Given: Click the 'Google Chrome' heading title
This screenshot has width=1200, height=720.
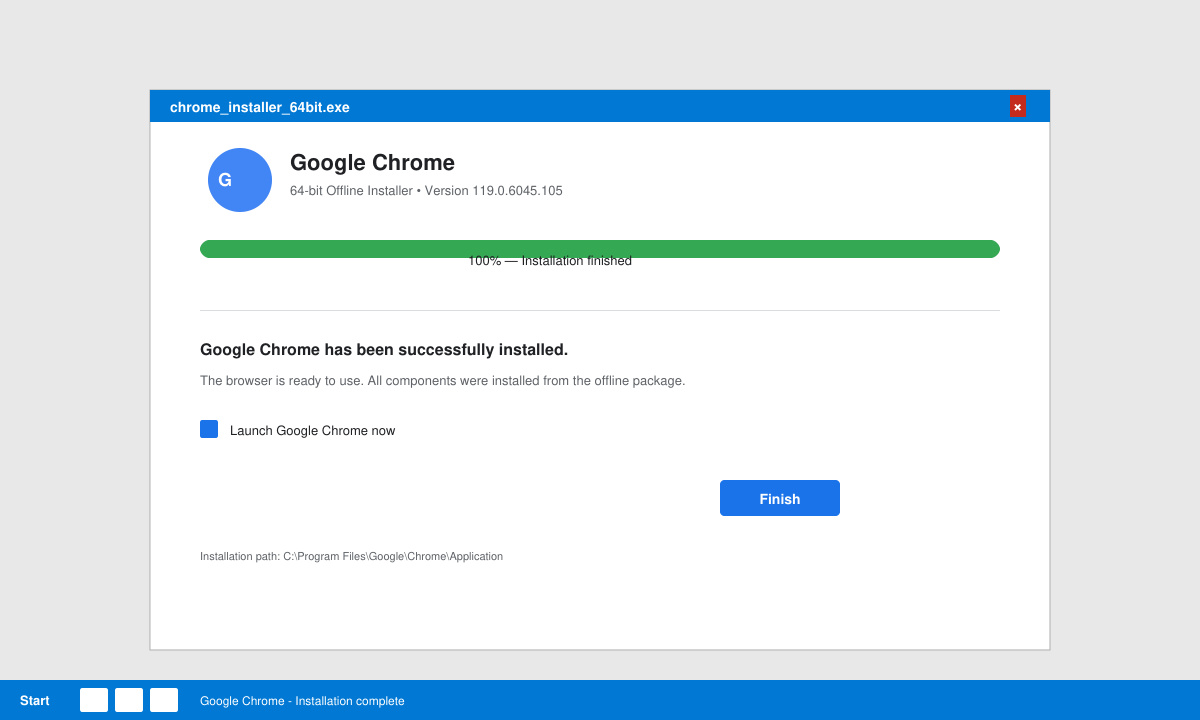Looking at the screenshot, I should coord(372,163).
